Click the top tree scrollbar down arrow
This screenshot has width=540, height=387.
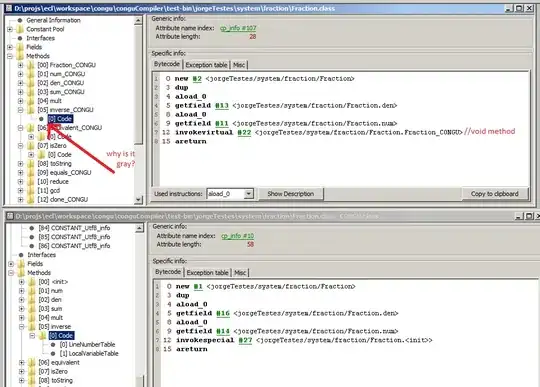tap(138, 200)
